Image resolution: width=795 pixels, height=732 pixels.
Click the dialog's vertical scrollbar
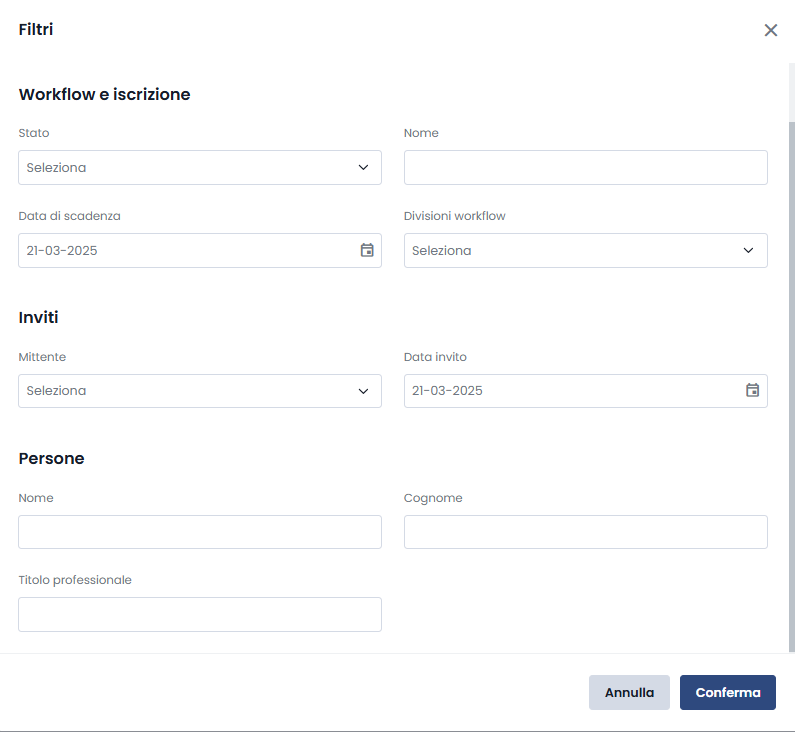pyautogui.click(x=791, y=386)
